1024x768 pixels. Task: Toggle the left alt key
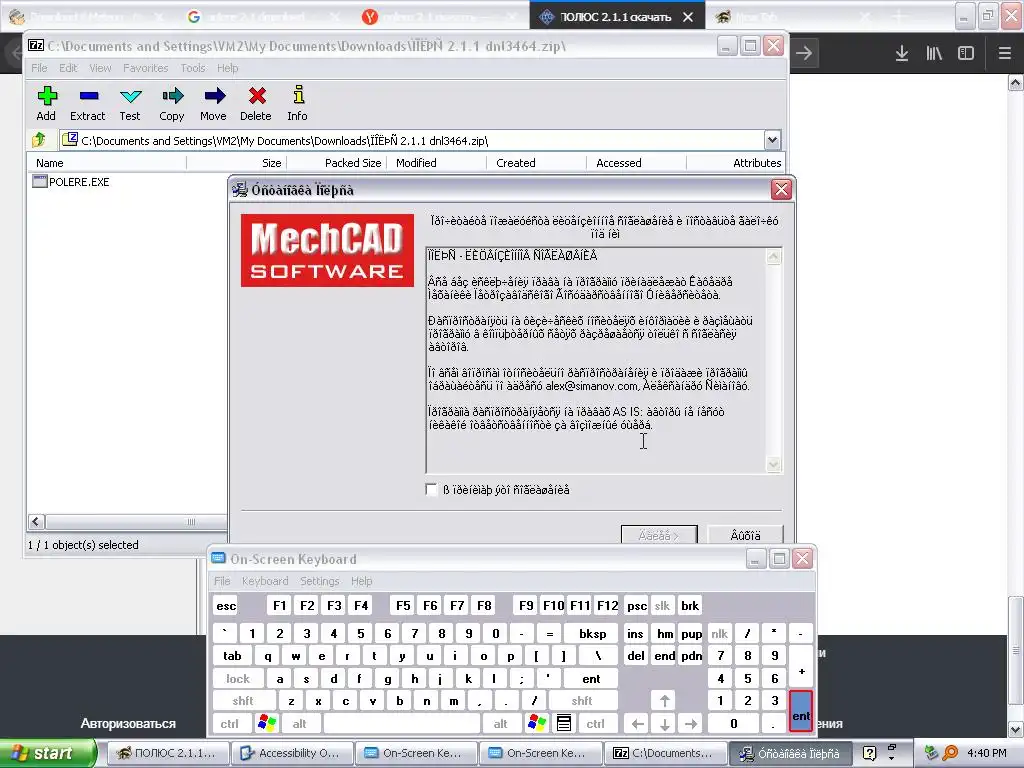tap(300, 724)
